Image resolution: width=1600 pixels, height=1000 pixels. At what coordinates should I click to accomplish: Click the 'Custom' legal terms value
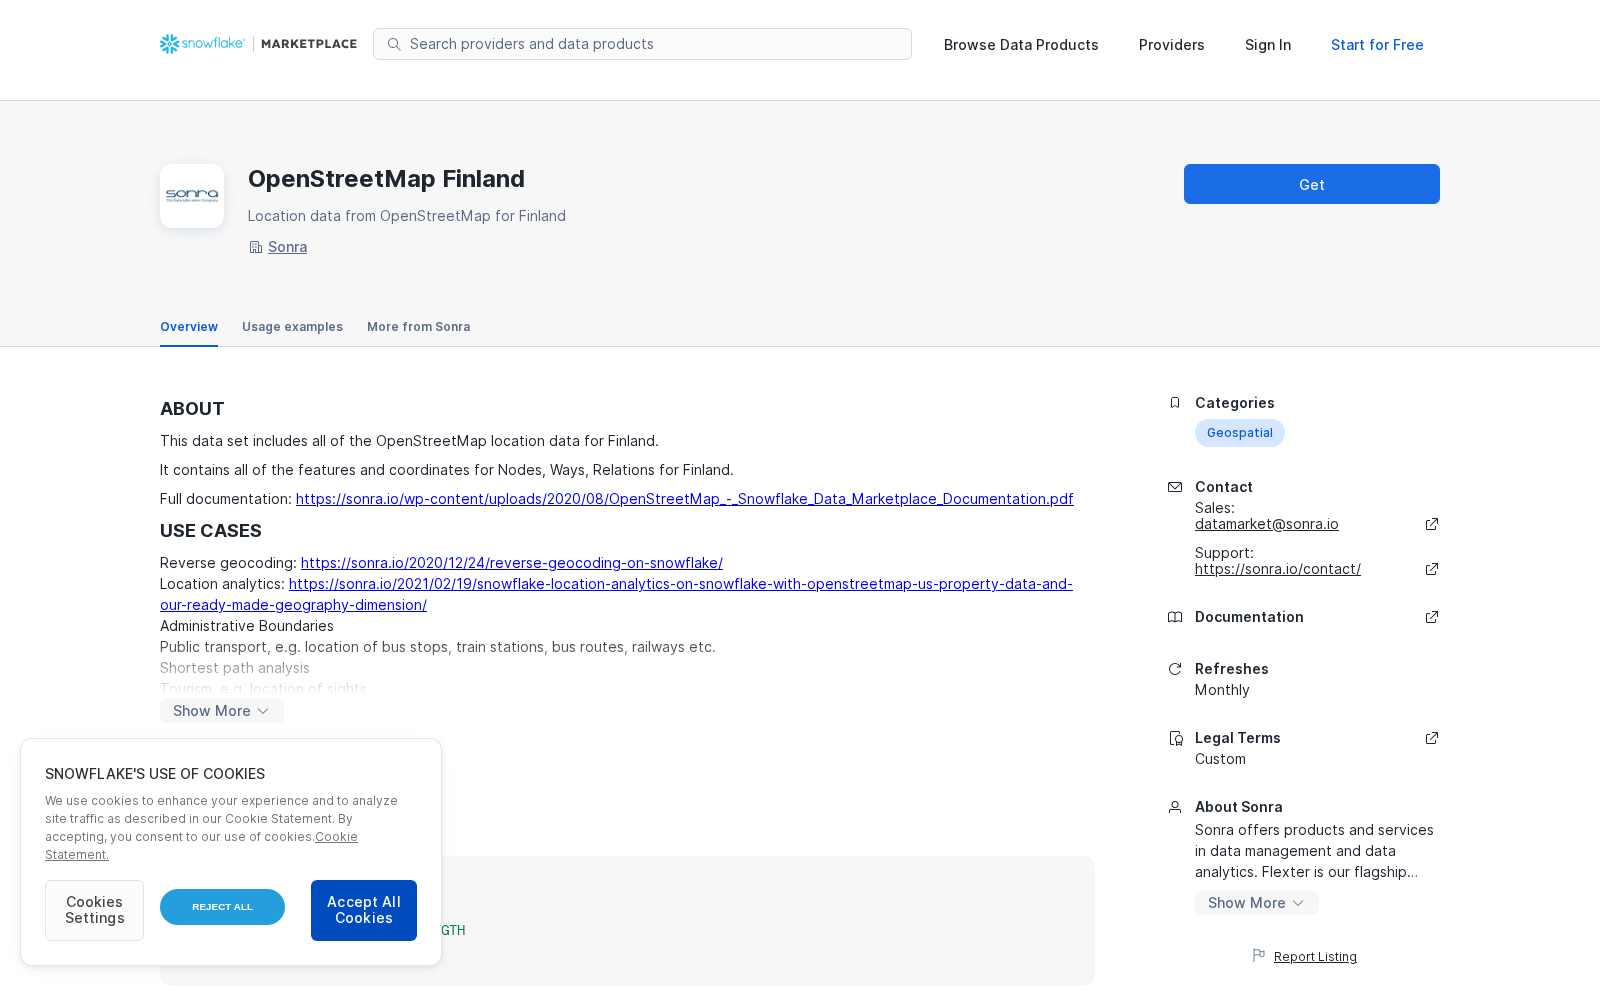pos(1220,759)
